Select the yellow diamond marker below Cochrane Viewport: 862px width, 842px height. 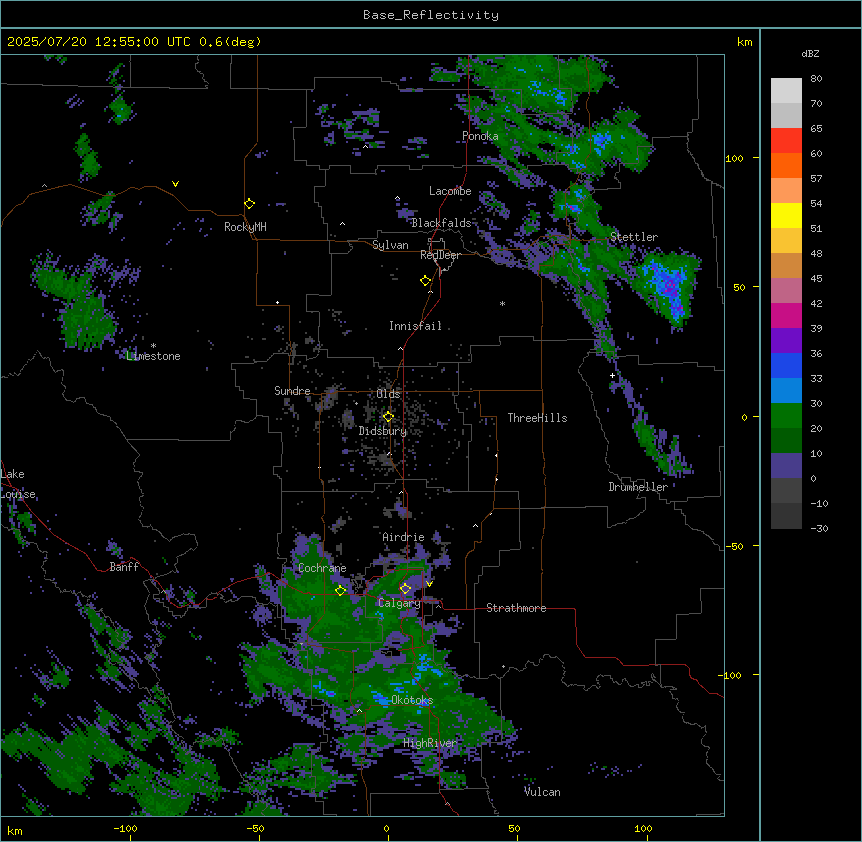click(340, 590)
